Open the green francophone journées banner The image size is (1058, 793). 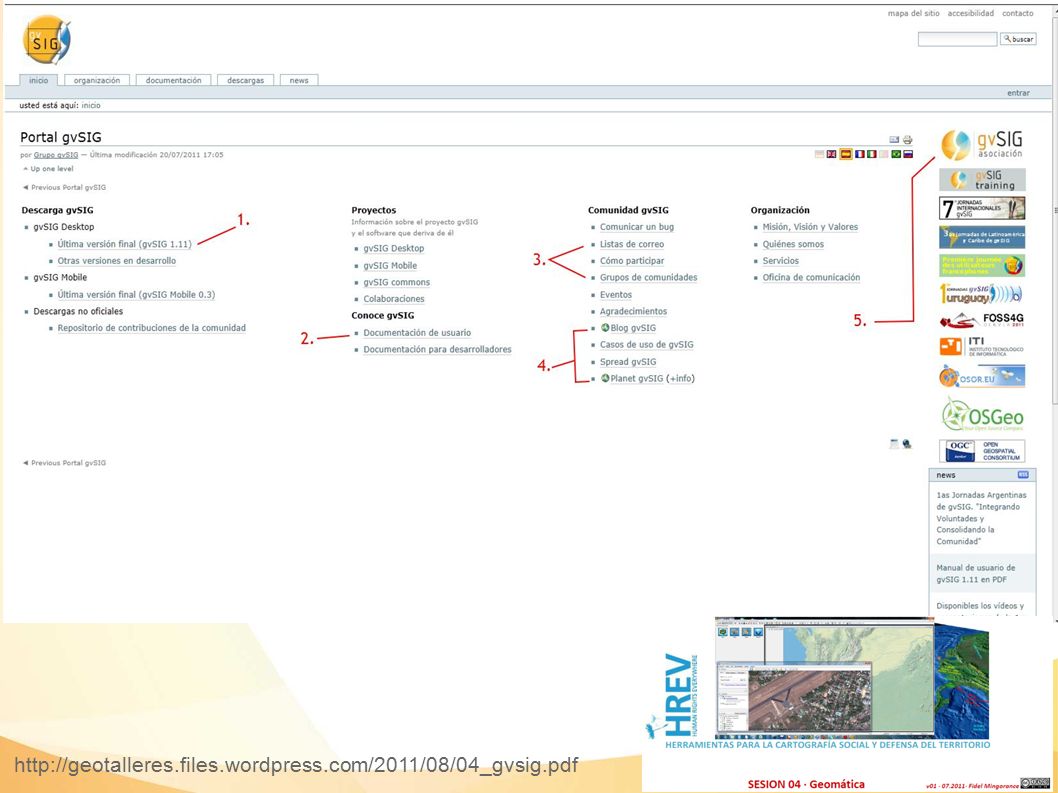point(982,265)
